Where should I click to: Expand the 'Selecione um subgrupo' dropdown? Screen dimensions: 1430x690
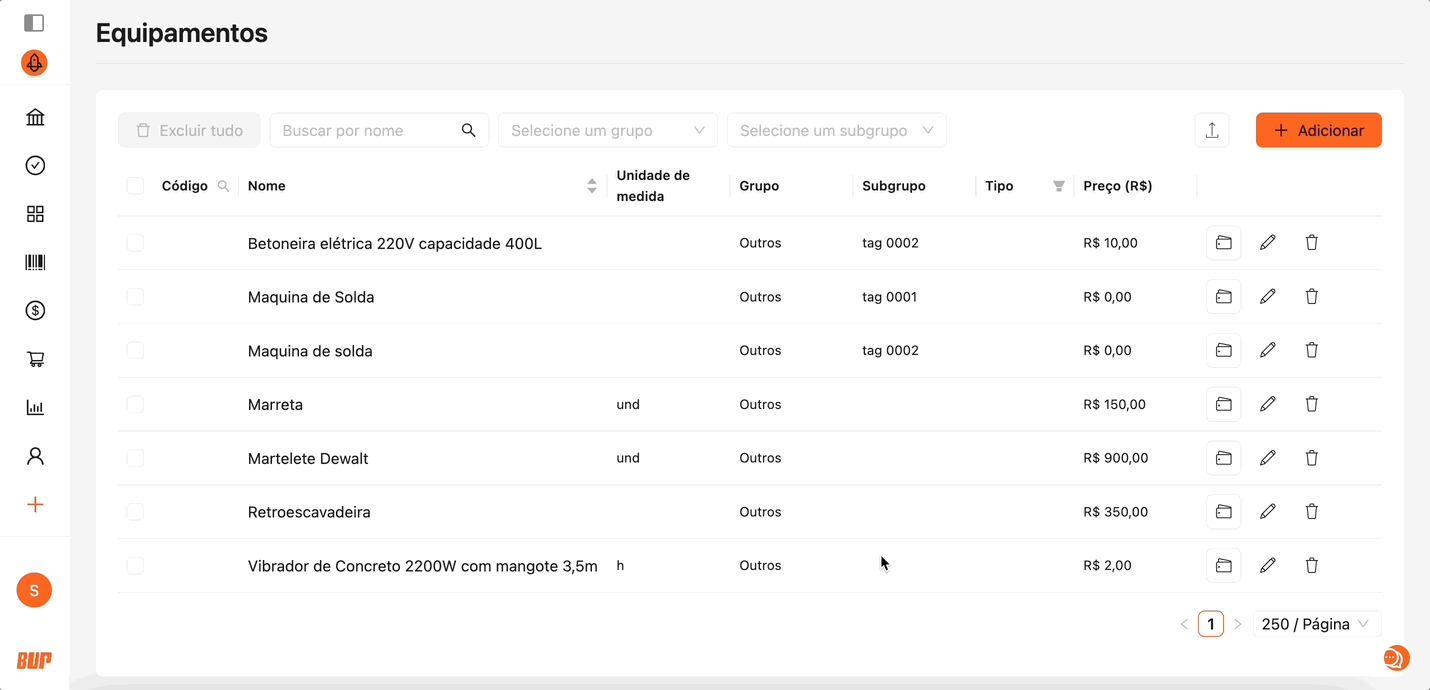click(836, 130)
